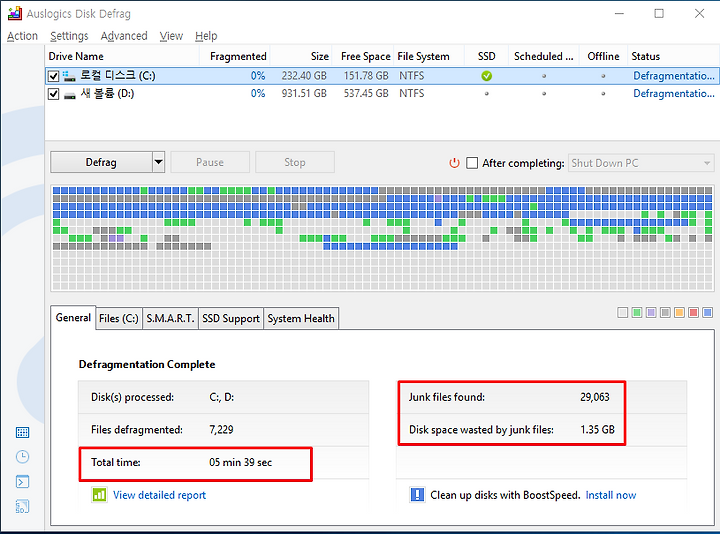The image size is (720, 534).
Task: Sort by File System column header
Action: click(428, 56)
